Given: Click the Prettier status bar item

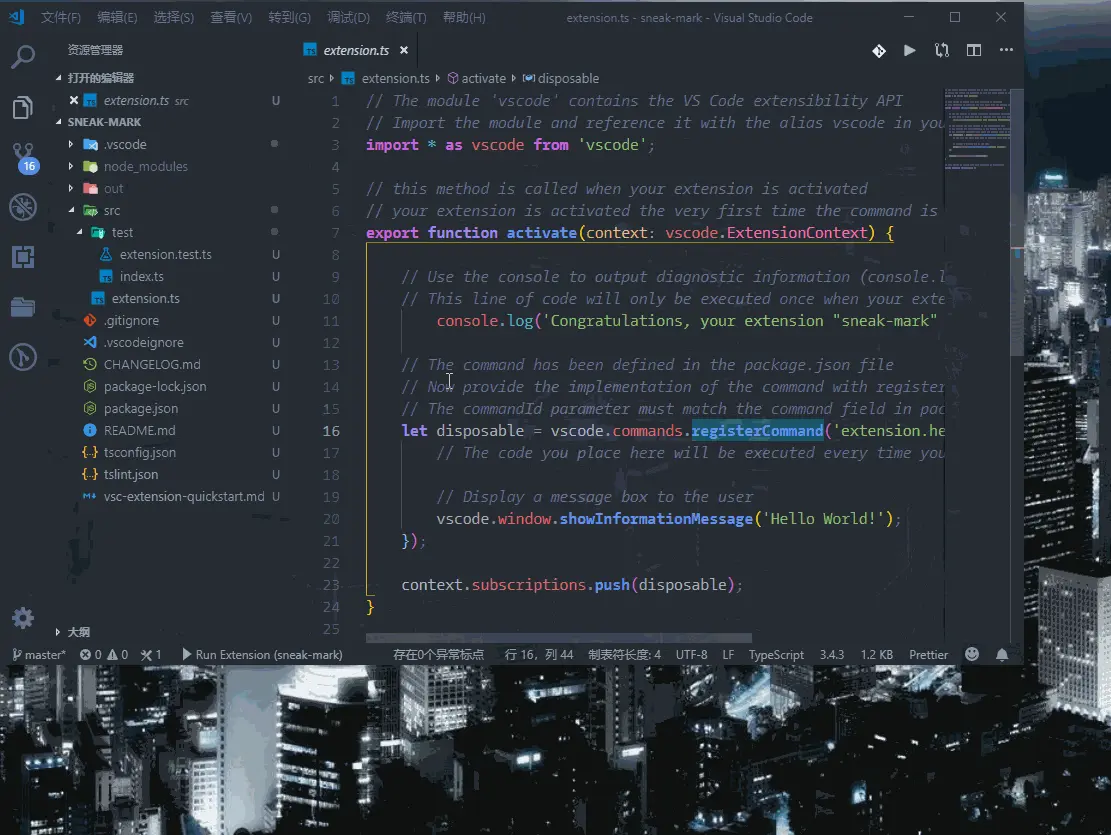Looking at the screenshot, I should pyautogui.click(x=928, y=654).
